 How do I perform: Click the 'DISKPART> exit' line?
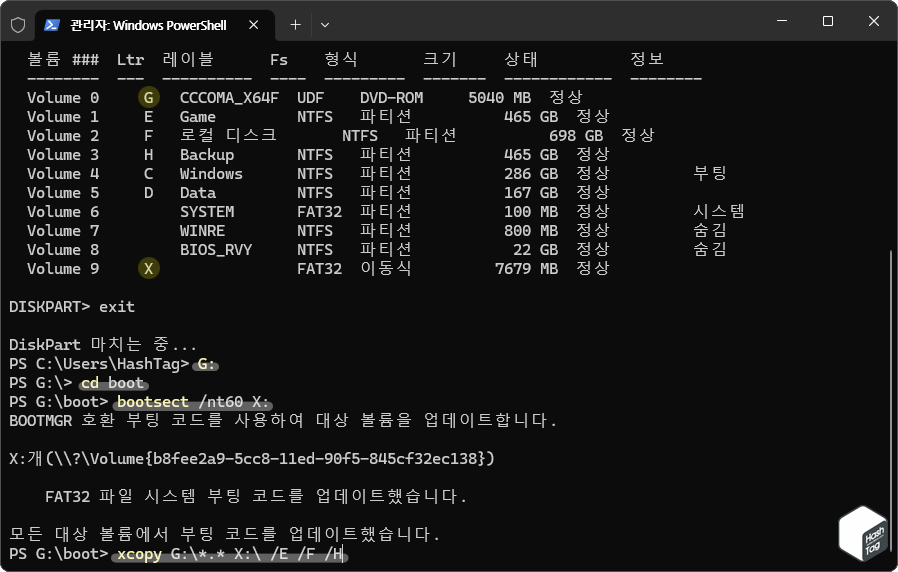pos(72,307)
